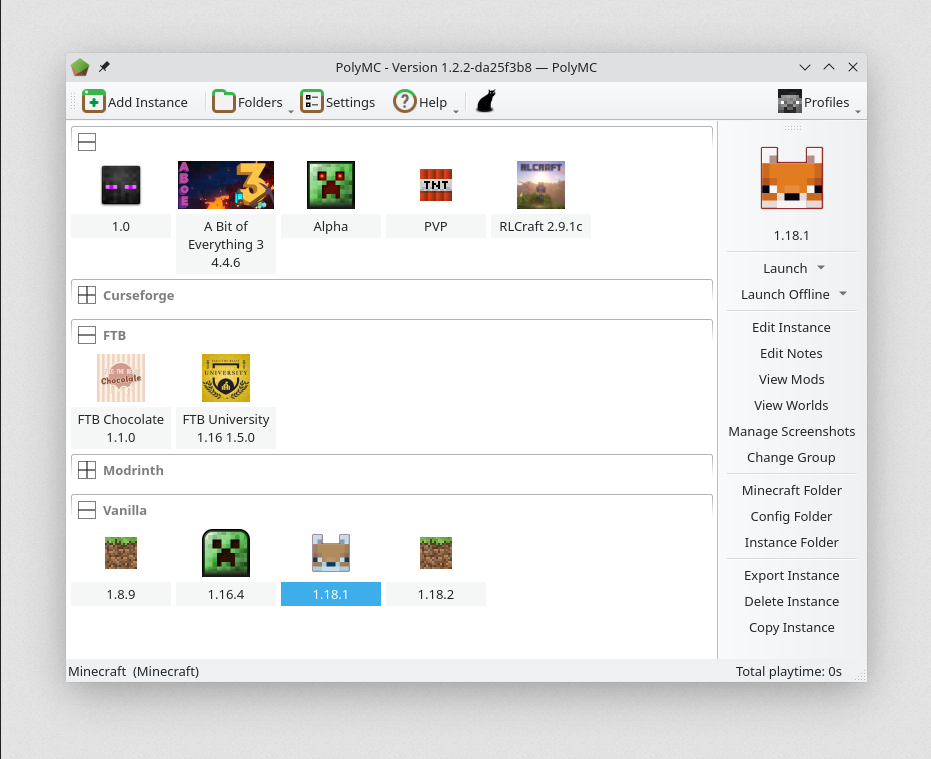Click the 1.18.1 name under the side fox icon
The image size is (931, 759).
point(791,236)
